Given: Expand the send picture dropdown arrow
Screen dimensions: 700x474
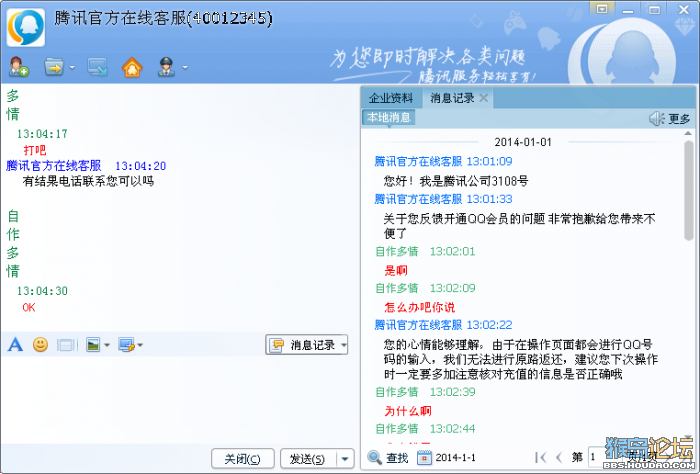Looking at the screenshot, I should click(107, 345).
